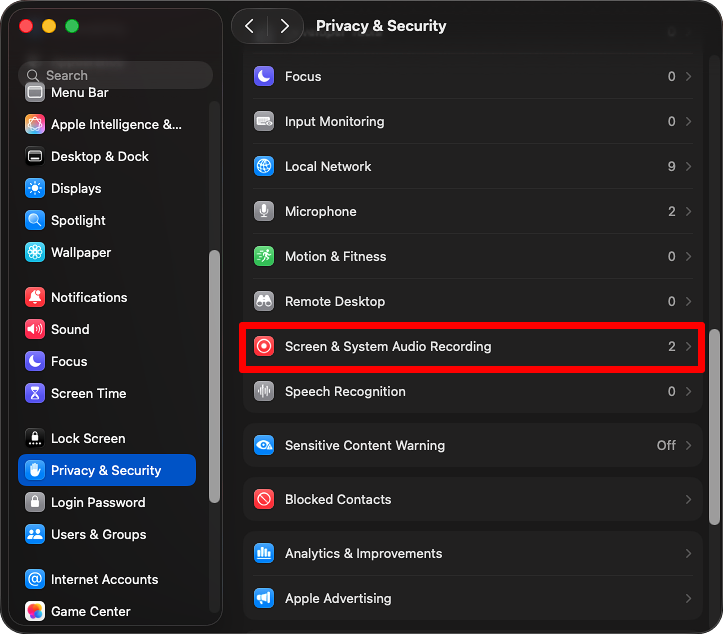This screenshot has height=634, width=723.
Task: Expand the Speech Recognition row chevron
Action: click(x=688, y=391)
